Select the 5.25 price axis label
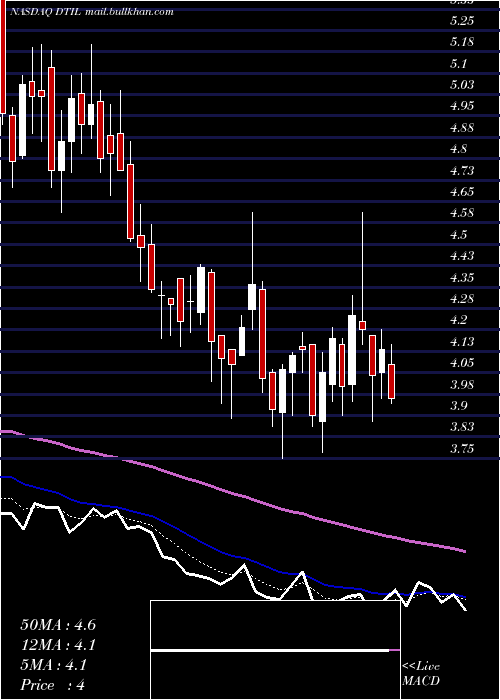The height and width of the screenshot is (700, 500). pos(462,21)
